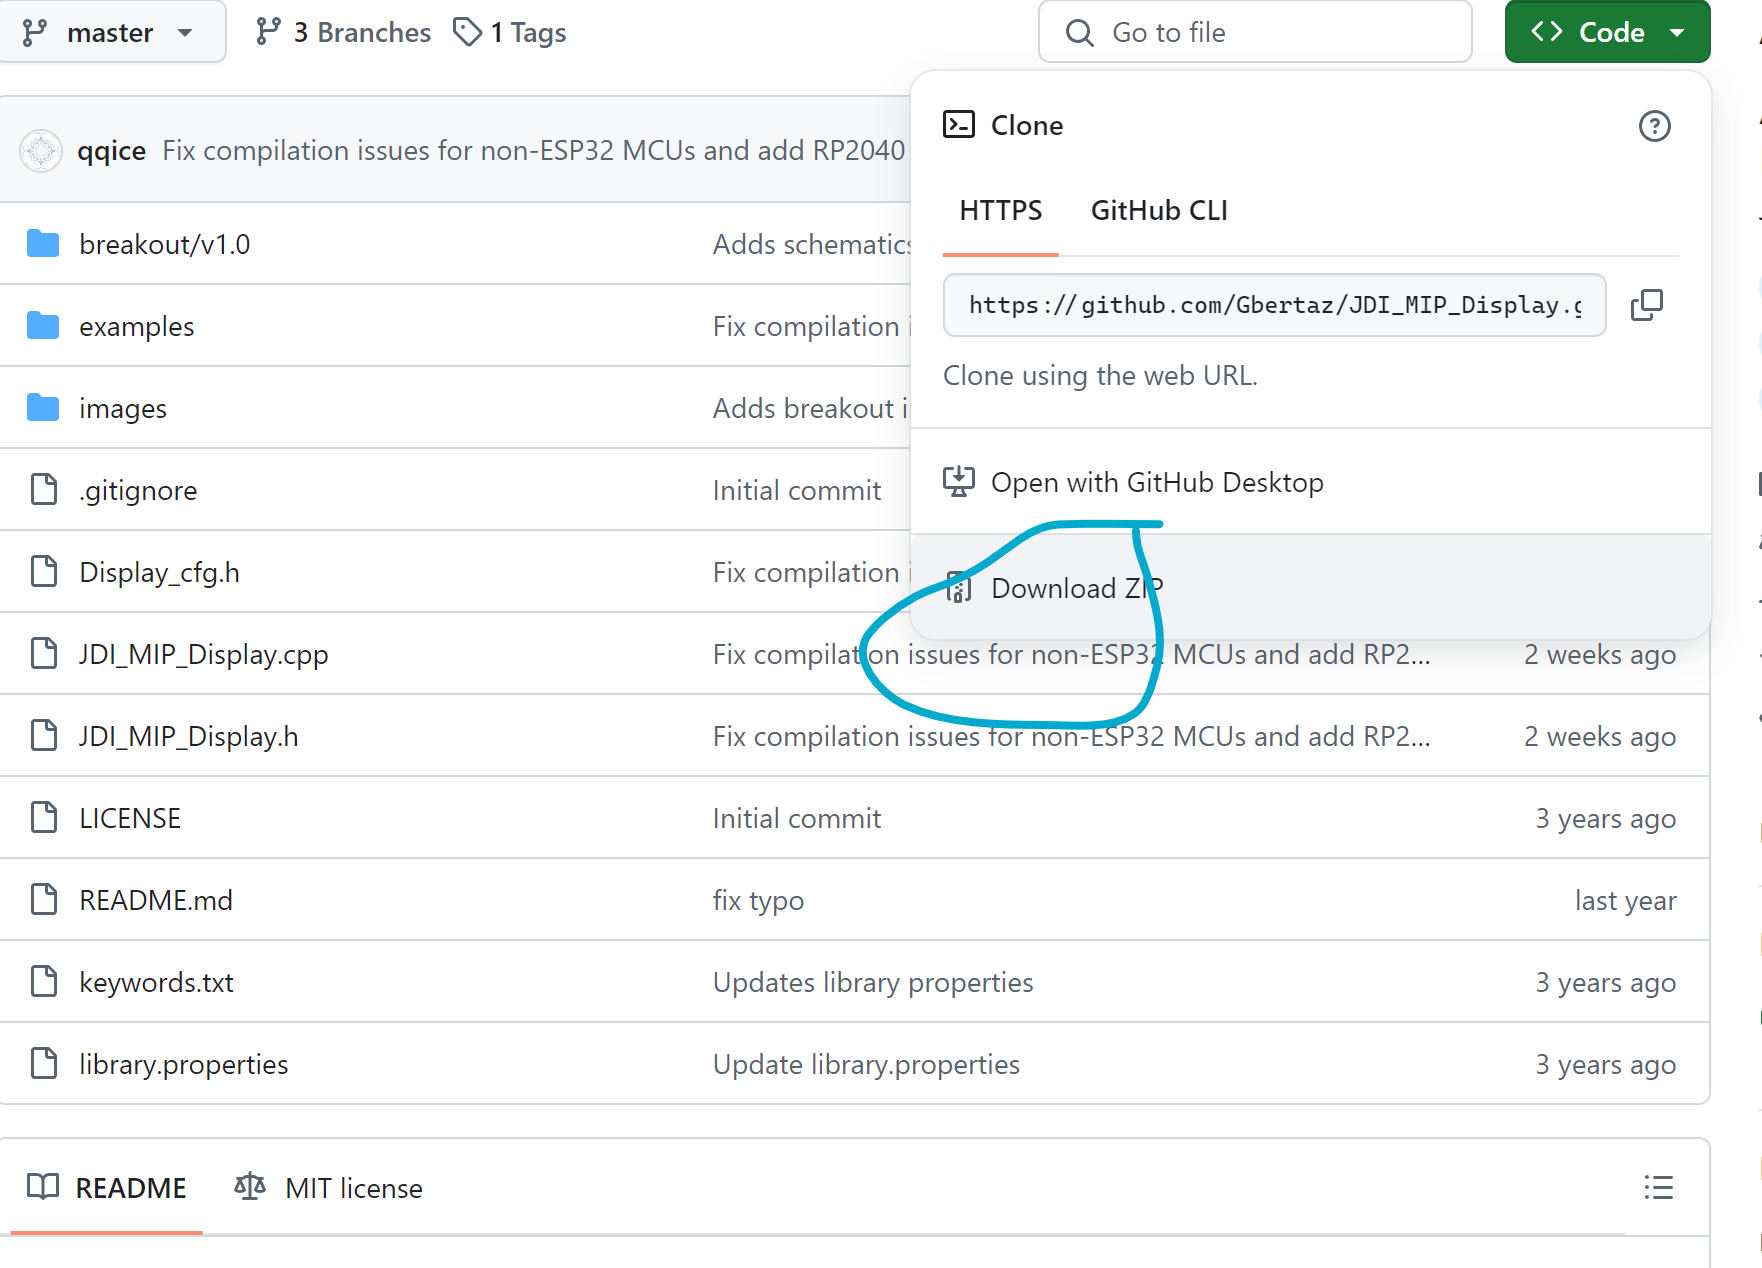1762x1268 pixels.
Task: Click the keywords.txt file icon
Action: point(44,981)
